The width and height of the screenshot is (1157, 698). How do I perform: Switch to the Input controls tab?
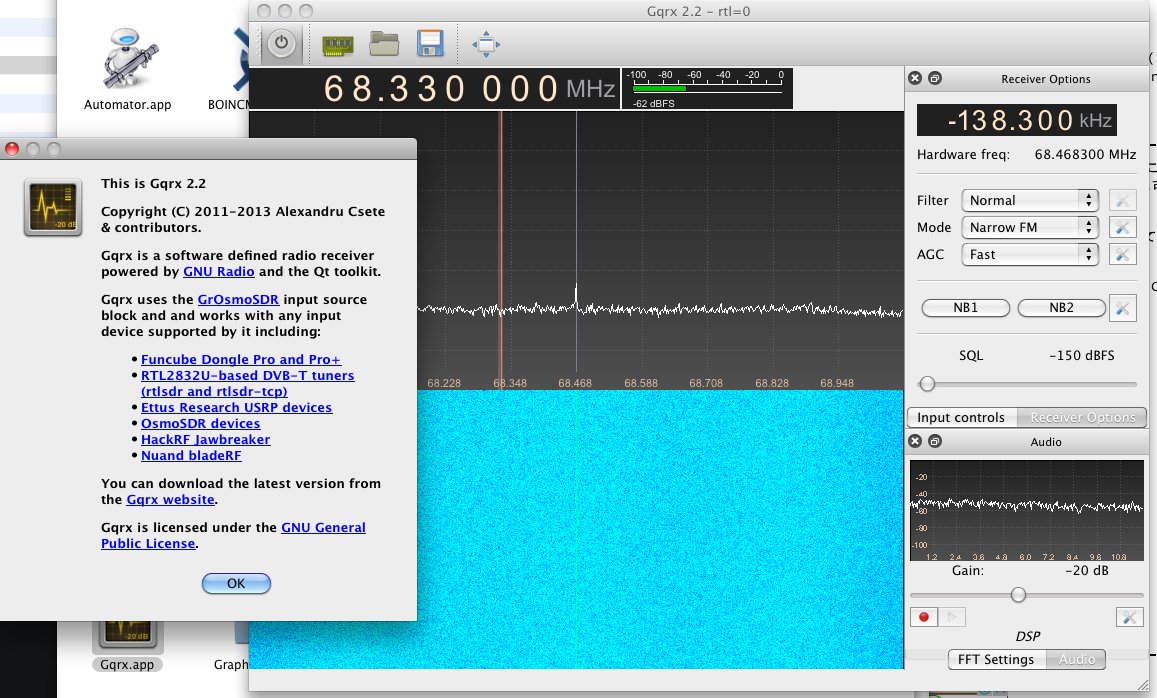coord(961,418)
